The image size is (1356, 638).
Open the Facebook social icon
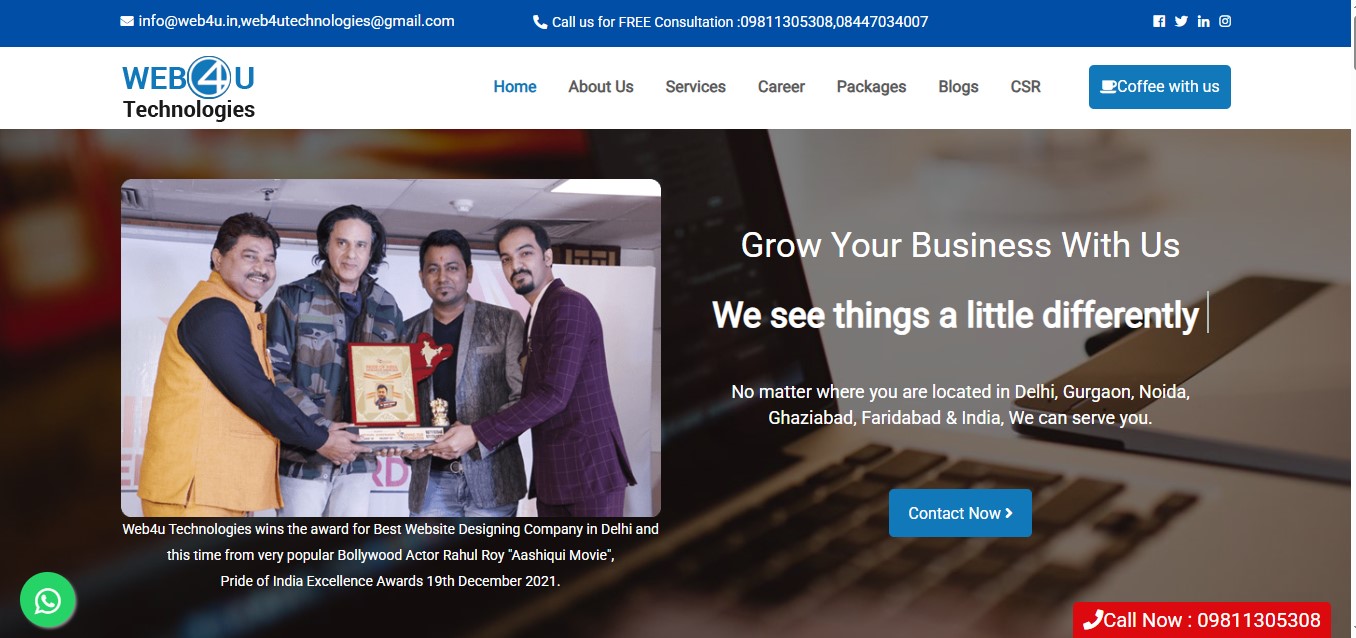(1159, 21)
